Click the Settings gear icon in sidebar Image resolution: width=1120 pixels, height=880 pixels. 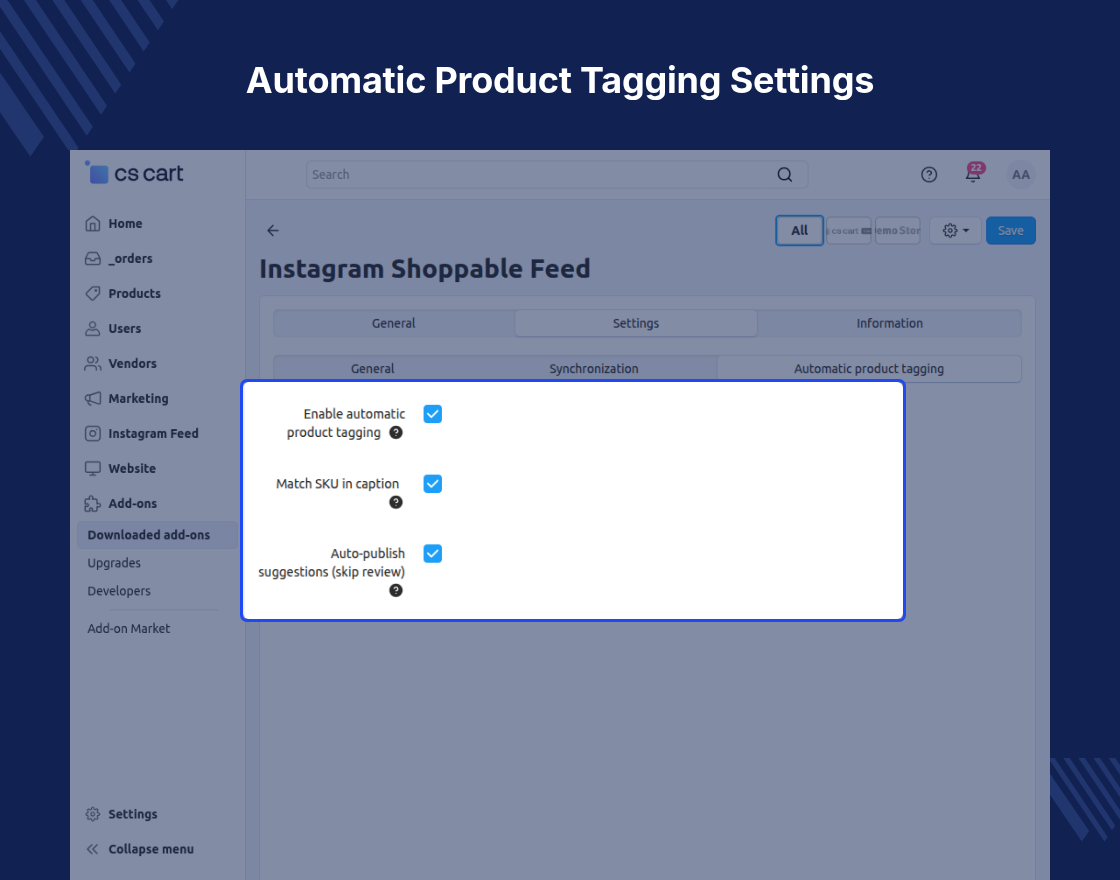point(93,814)
